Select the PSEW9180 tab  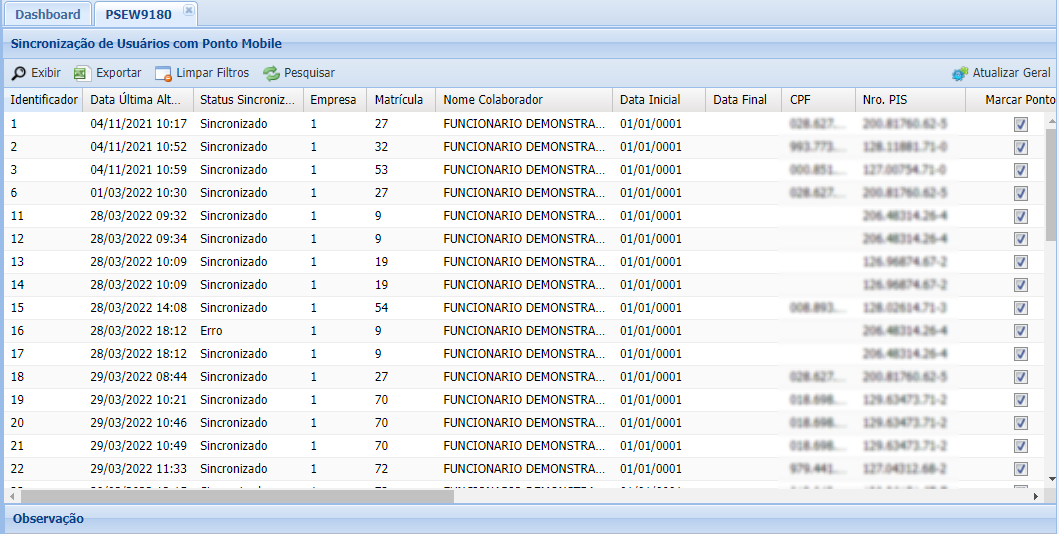(x=138, y=15)
